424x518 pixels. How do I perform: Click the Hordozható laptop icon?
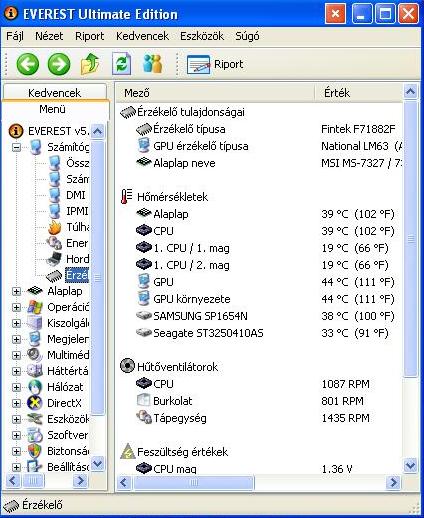point(54,259)
